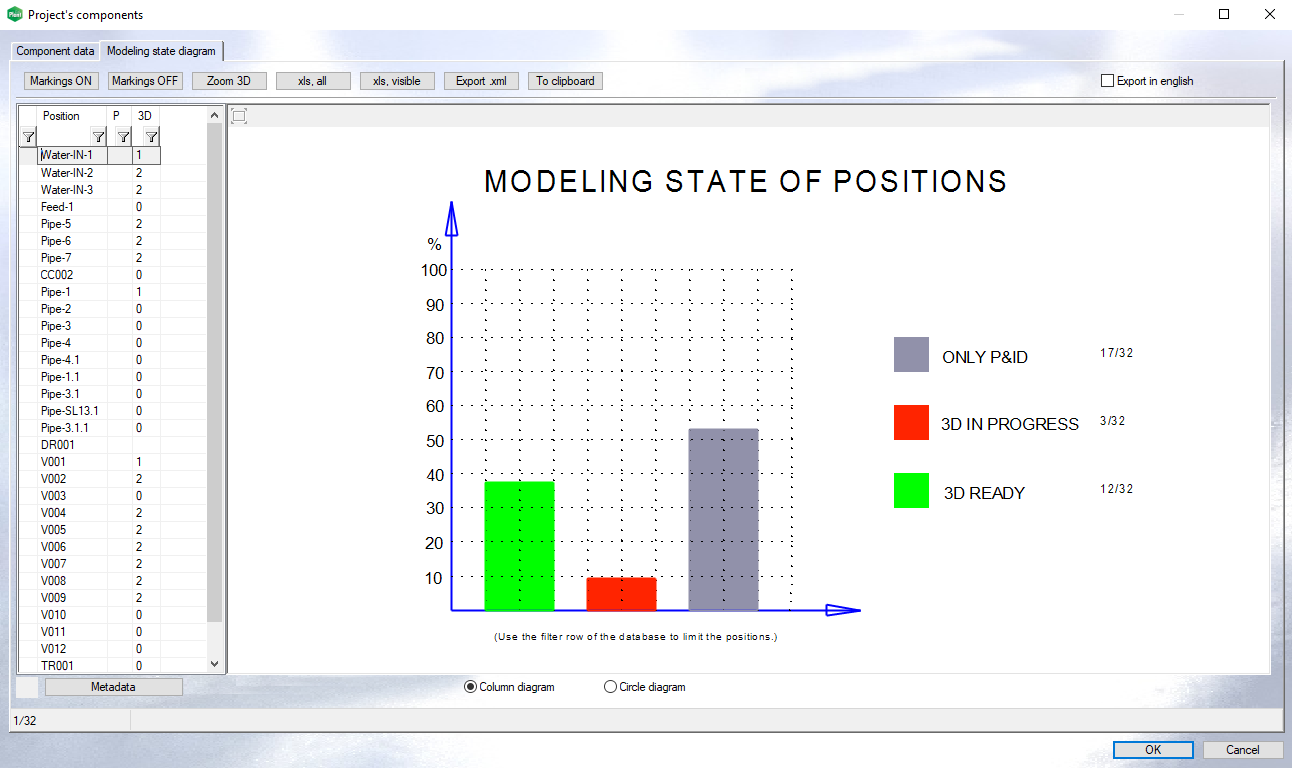Screen dimensions: 1292x768
Task: Open the Metadata button below the list
Action: [x=113, y=687]
